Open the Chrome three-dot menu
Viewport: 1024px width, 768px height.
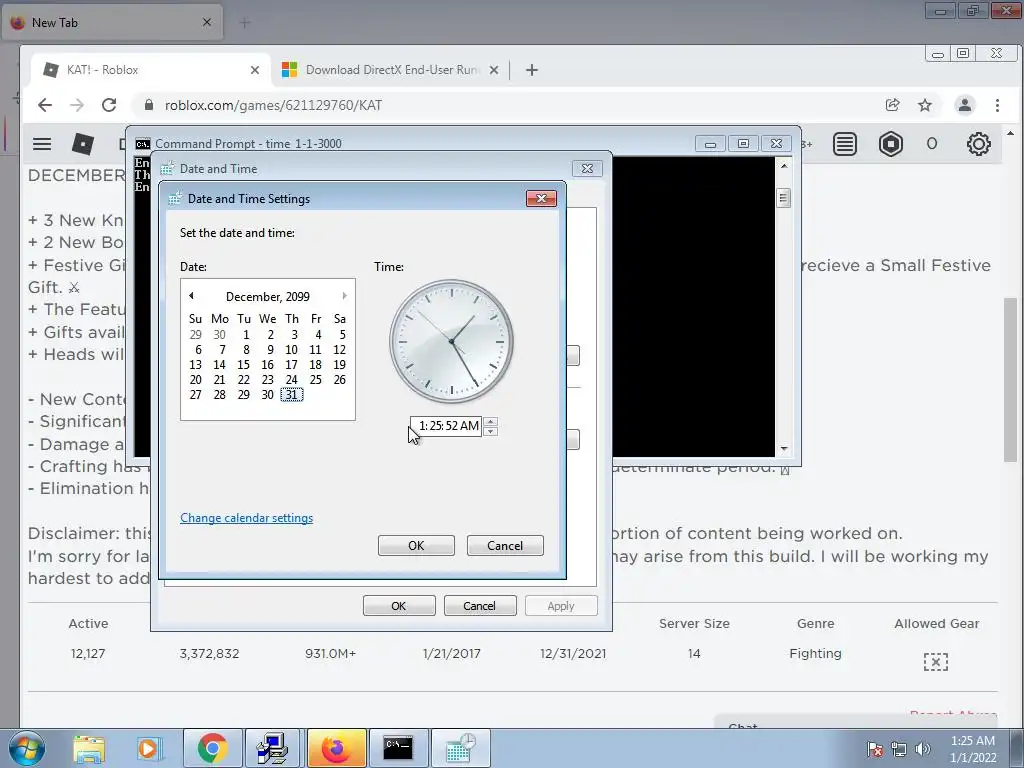pos(997,105)
